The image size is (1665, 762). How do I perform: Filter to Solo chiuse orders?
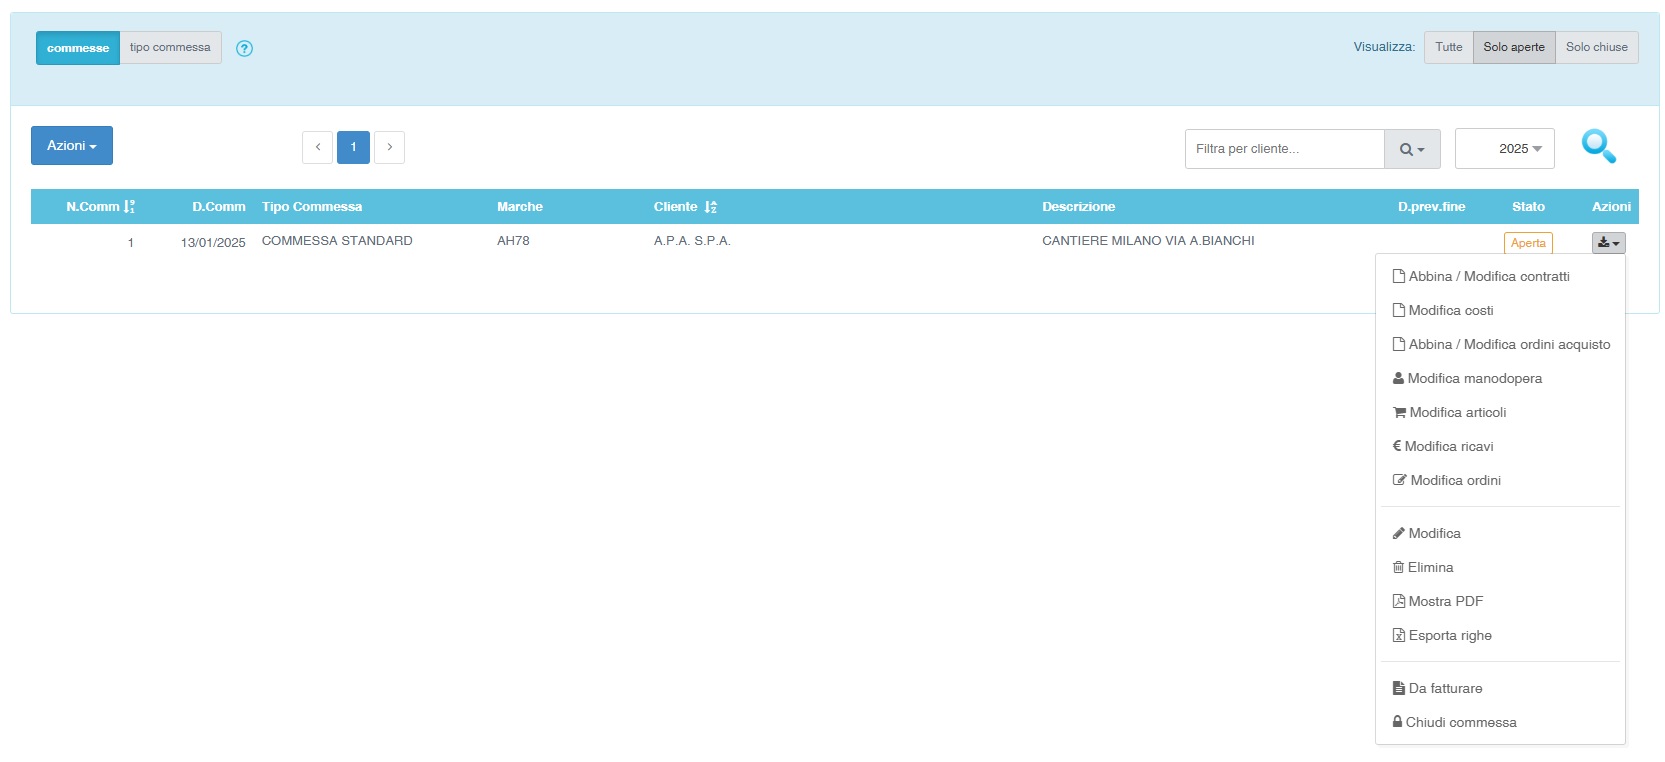pos(1596,47)
